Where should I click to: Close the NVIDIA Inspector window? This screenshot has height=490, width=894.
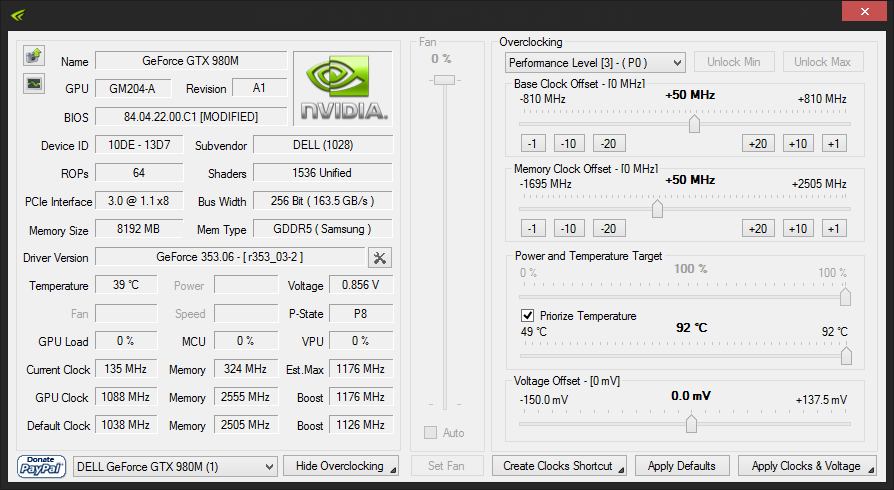864,11
